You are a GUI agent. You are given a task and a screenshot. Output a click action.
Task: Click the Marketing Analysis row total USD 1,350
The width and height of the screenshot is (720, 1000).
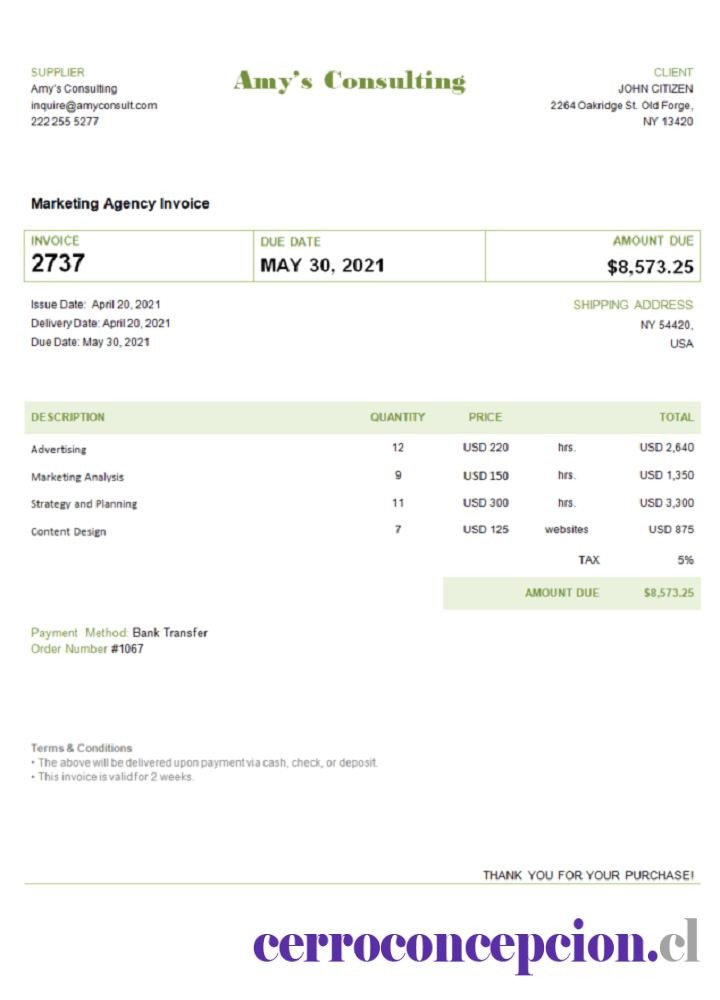pyautogui.click(x=666, y=475)
